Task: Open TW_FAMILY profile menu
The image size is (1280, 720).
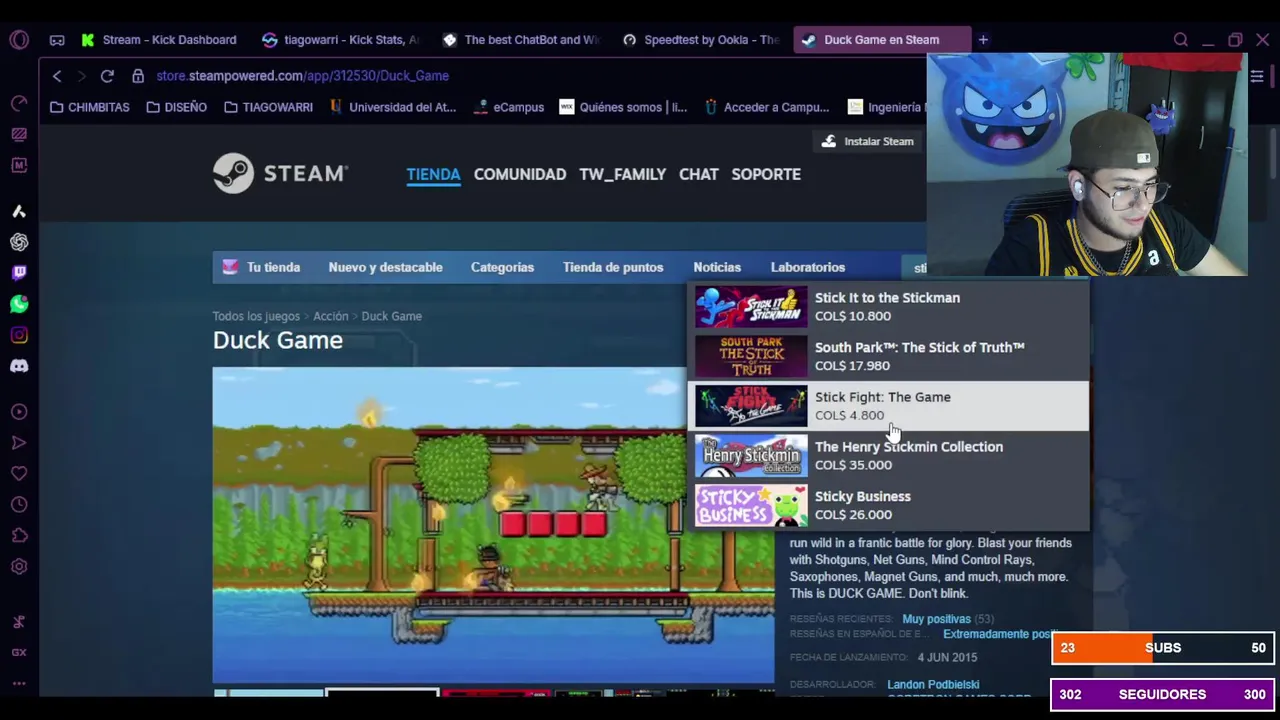Action: [x=622, y=174]
